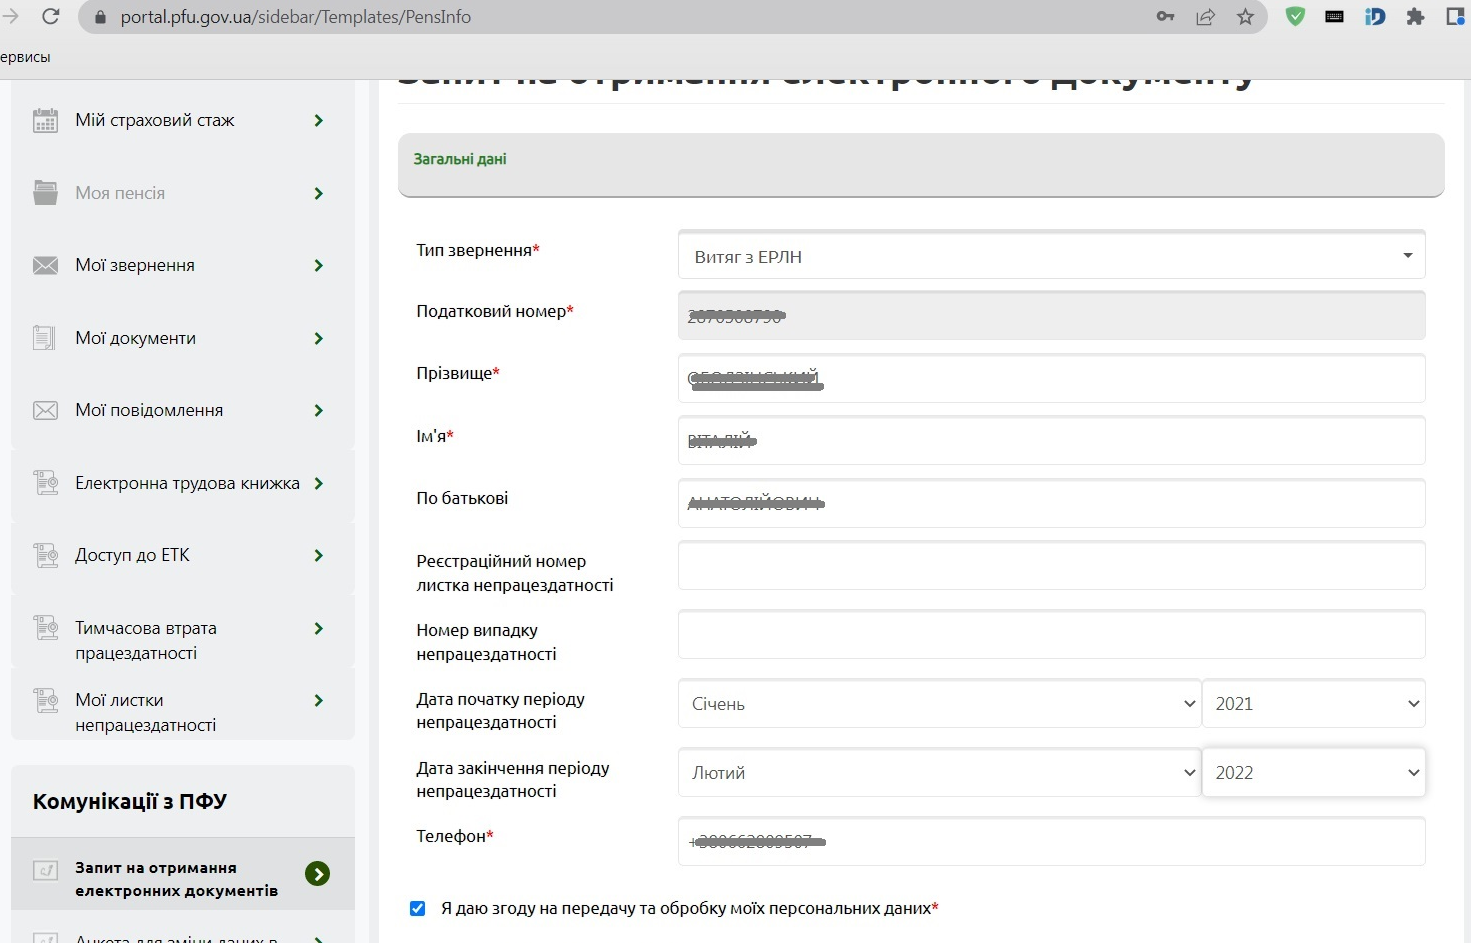1471x943 pixels.
Task: Open the browser extensions puzzle icon
Action: 1415,17
